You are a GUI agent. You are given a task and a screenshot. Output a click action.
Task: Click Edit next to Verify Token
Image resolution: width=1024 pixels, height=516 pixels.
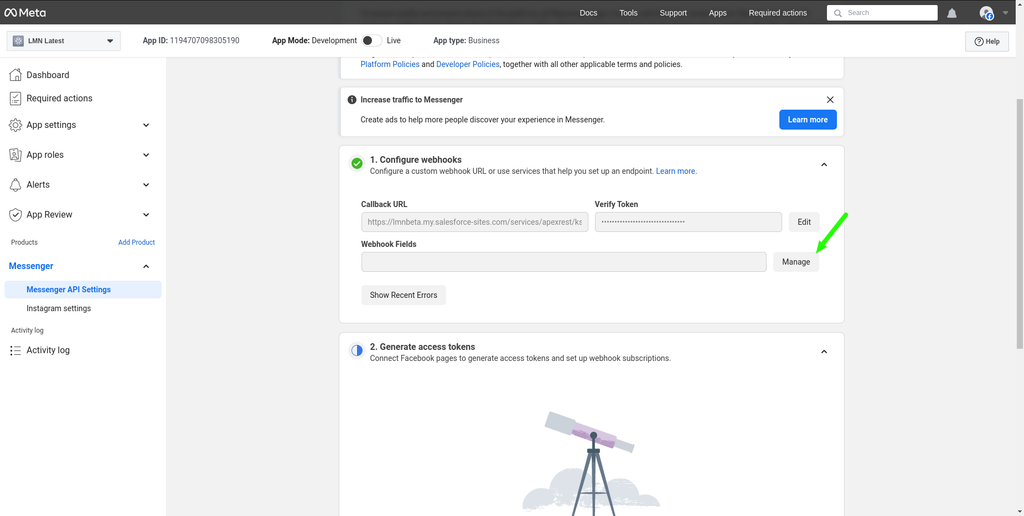pos(804,222)
